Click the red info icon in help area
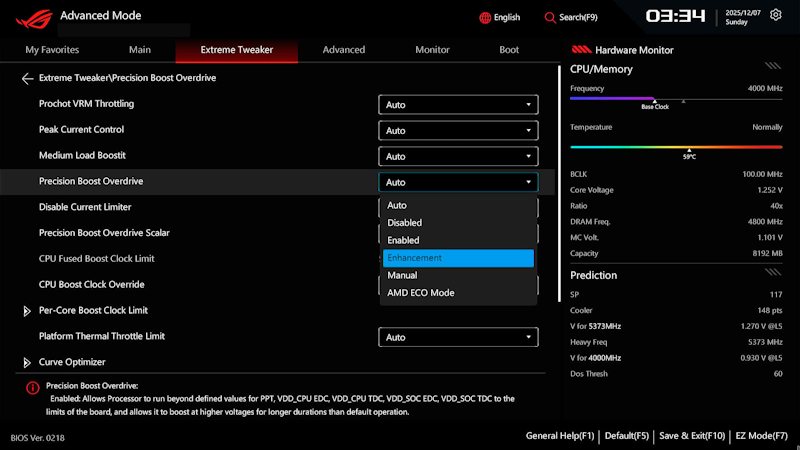 click(x=33, y=388)
